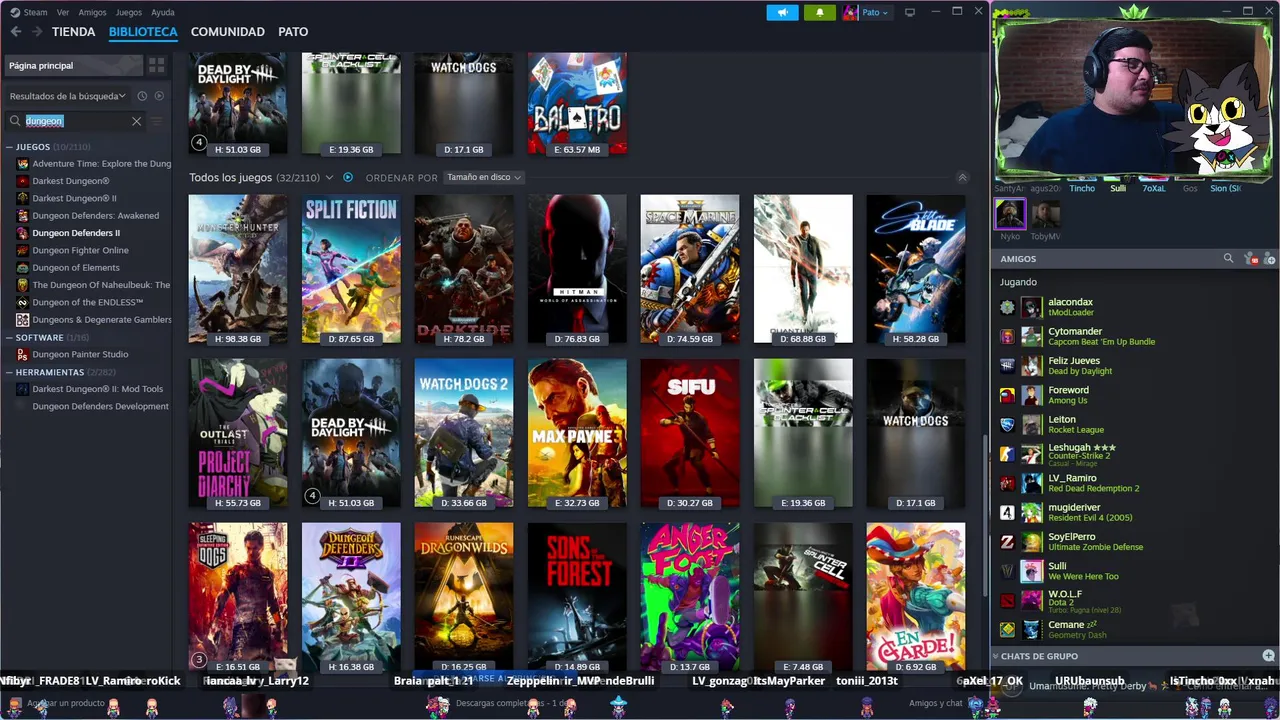The height and width of the screenshot is (720, 1280).
Task: Click W.O.L.F Dota 2 avatar
Action: tap(1031, 600)
